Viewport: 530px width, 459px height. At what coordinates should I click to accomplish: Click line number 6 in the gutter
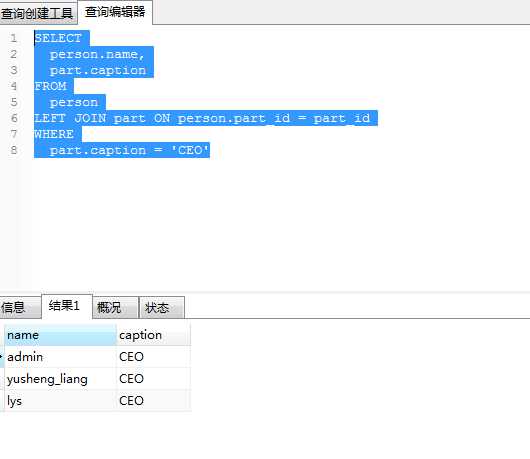click(14, 118)
